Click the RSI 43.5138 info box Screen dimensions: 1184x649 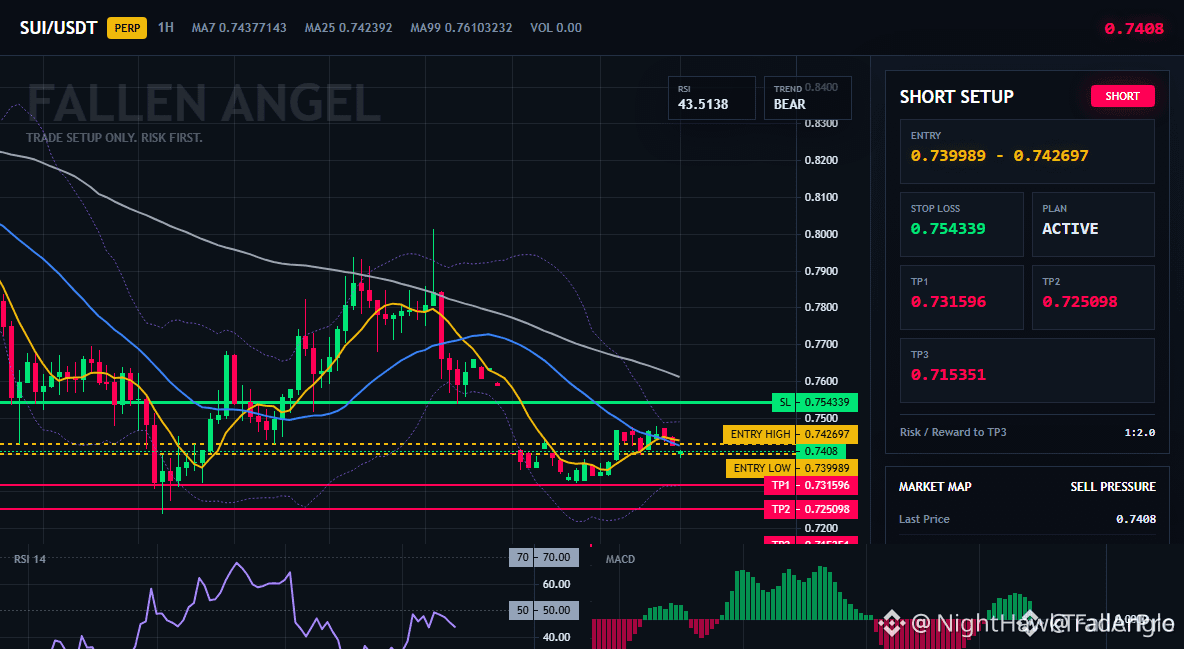tap(711, 97)
